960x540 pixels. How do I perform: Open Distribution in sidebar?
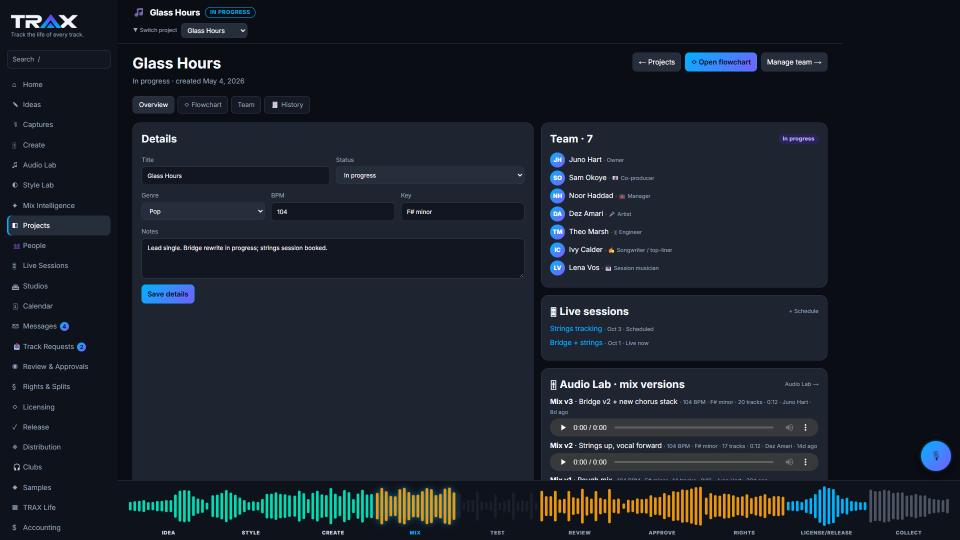[59, 447]
